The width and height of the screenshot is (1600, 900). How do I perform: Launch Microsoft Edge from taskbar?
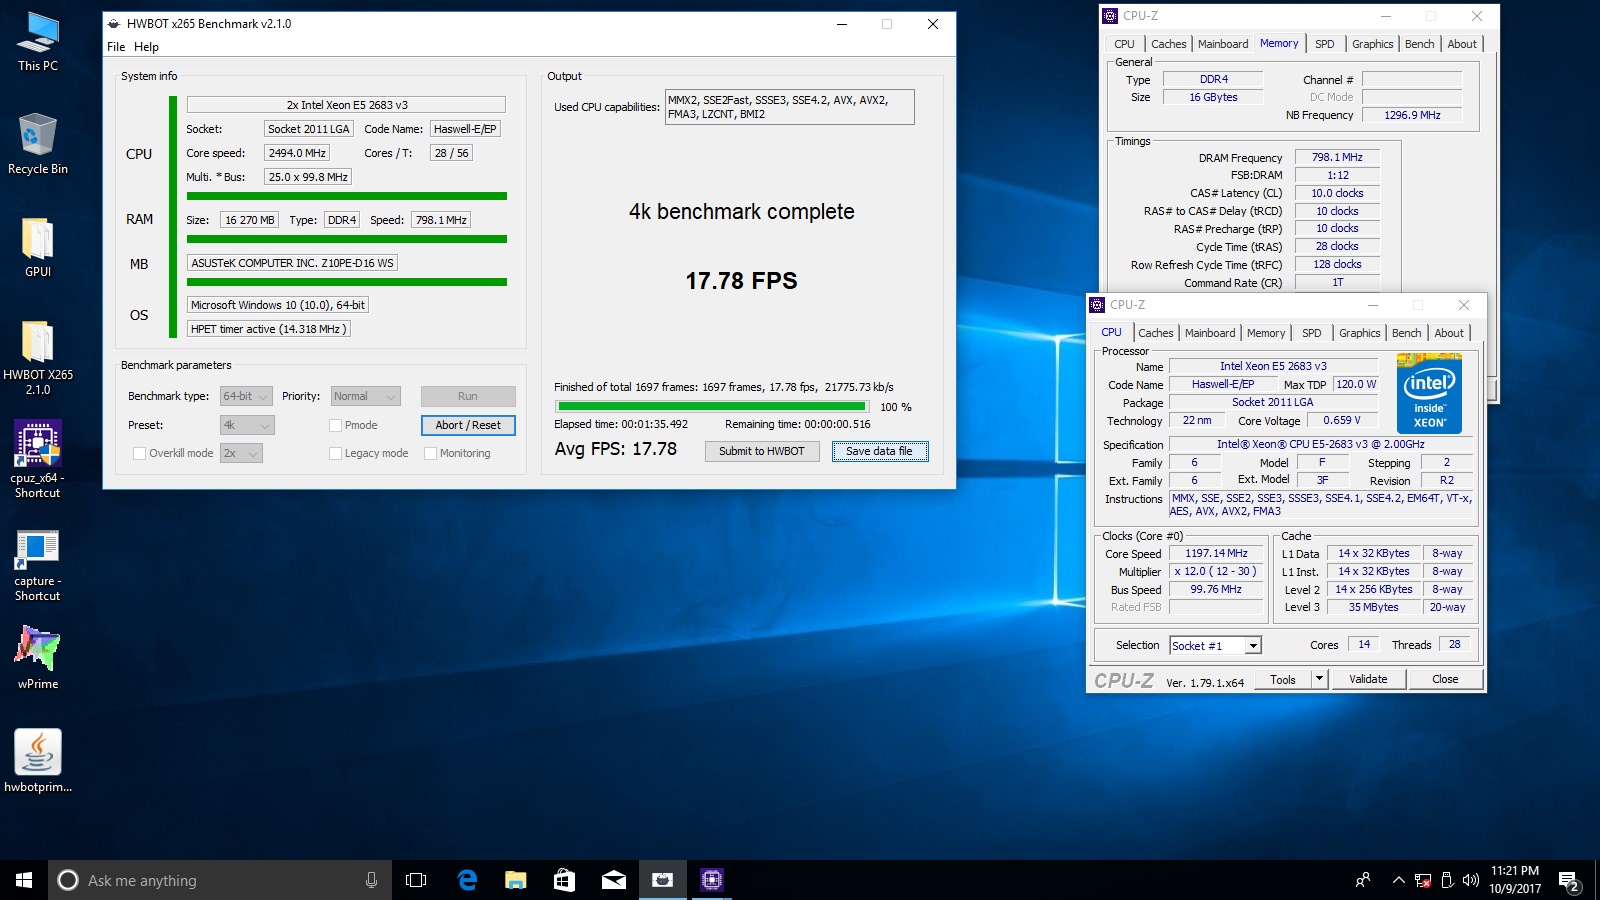click(x=466, y=880)
